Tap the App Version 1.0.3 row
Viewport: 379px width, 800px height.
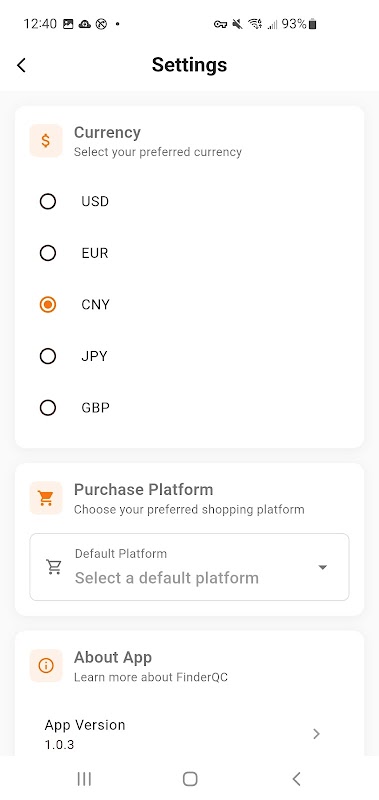(x=189, y=734)
